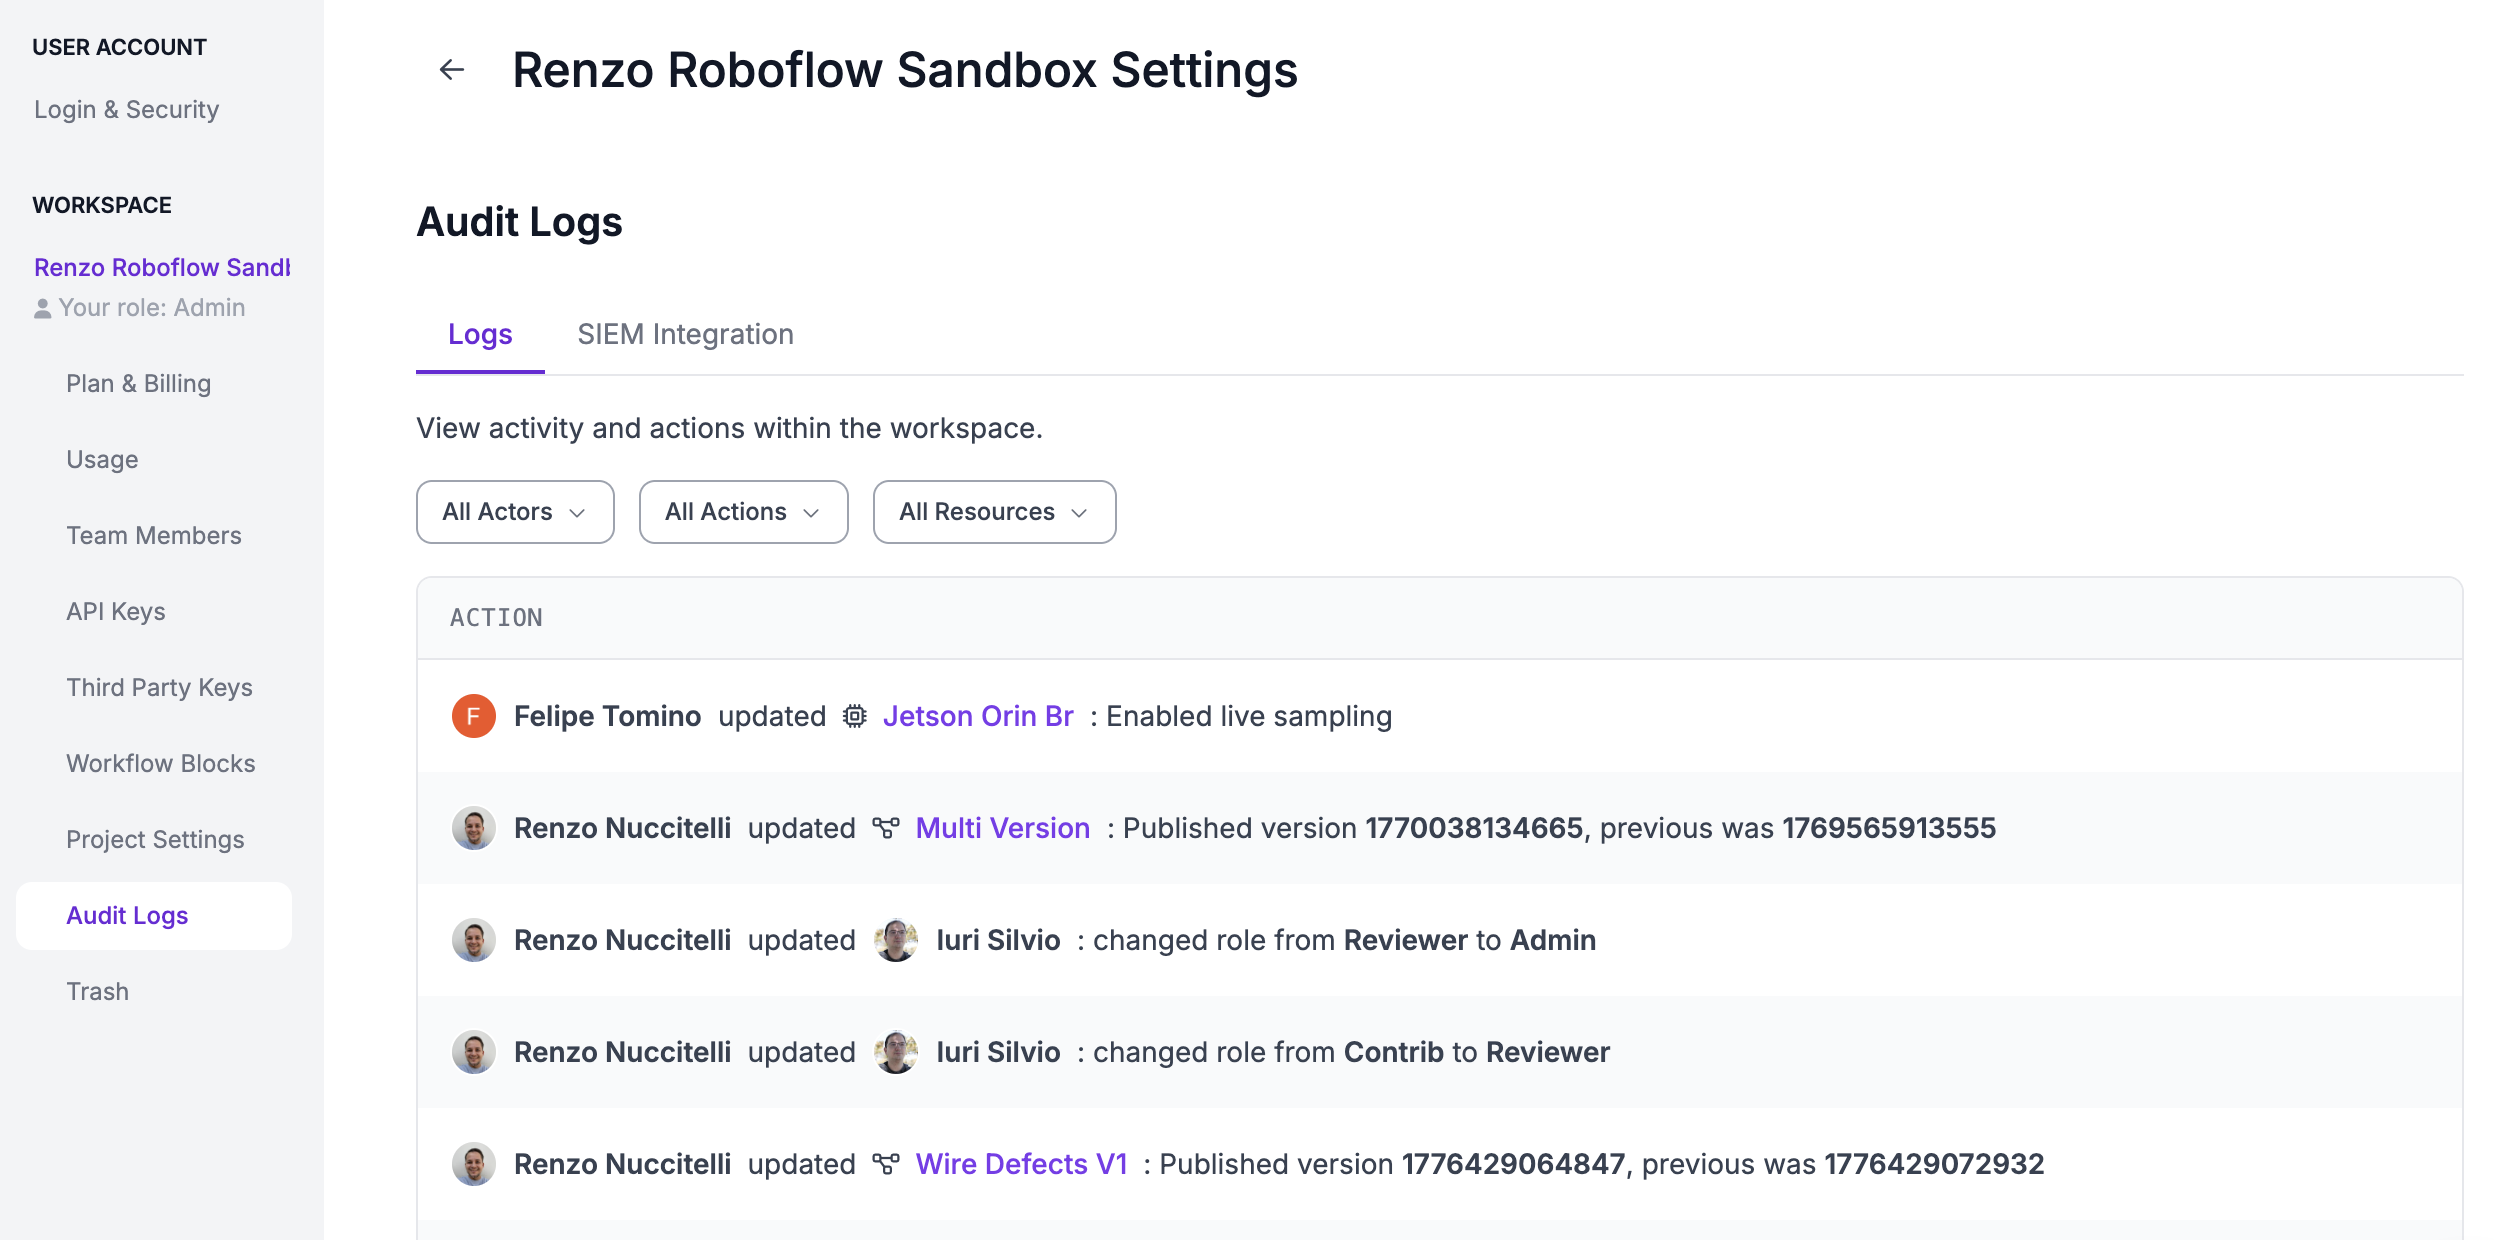Click the name Felipe Tomino

coord(607,716)
